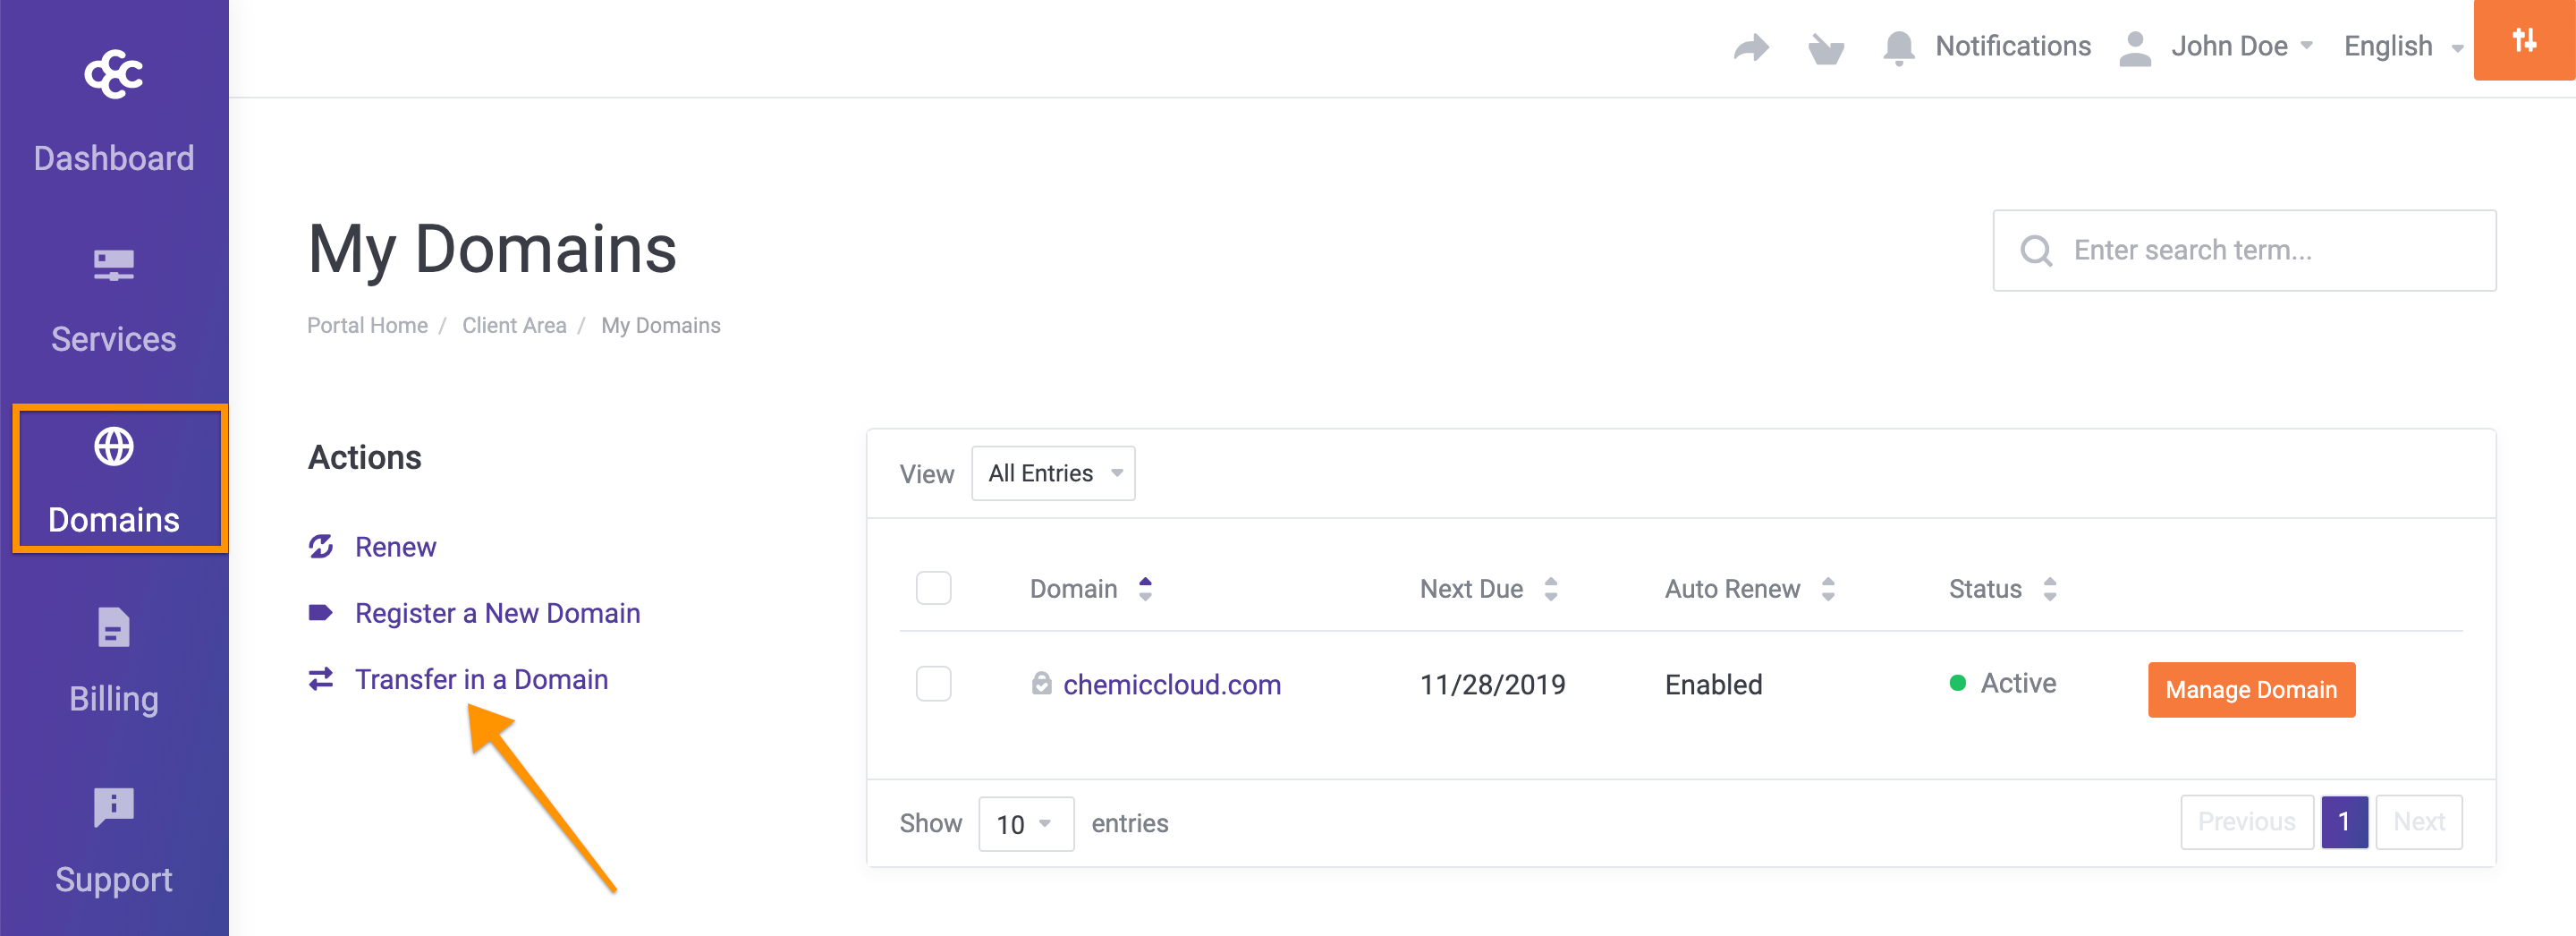The width and height of the screenshot is (2576, 936).
Task: Toggle the padlock icon beside chemiccloud.com
Action: [1041, 684]
